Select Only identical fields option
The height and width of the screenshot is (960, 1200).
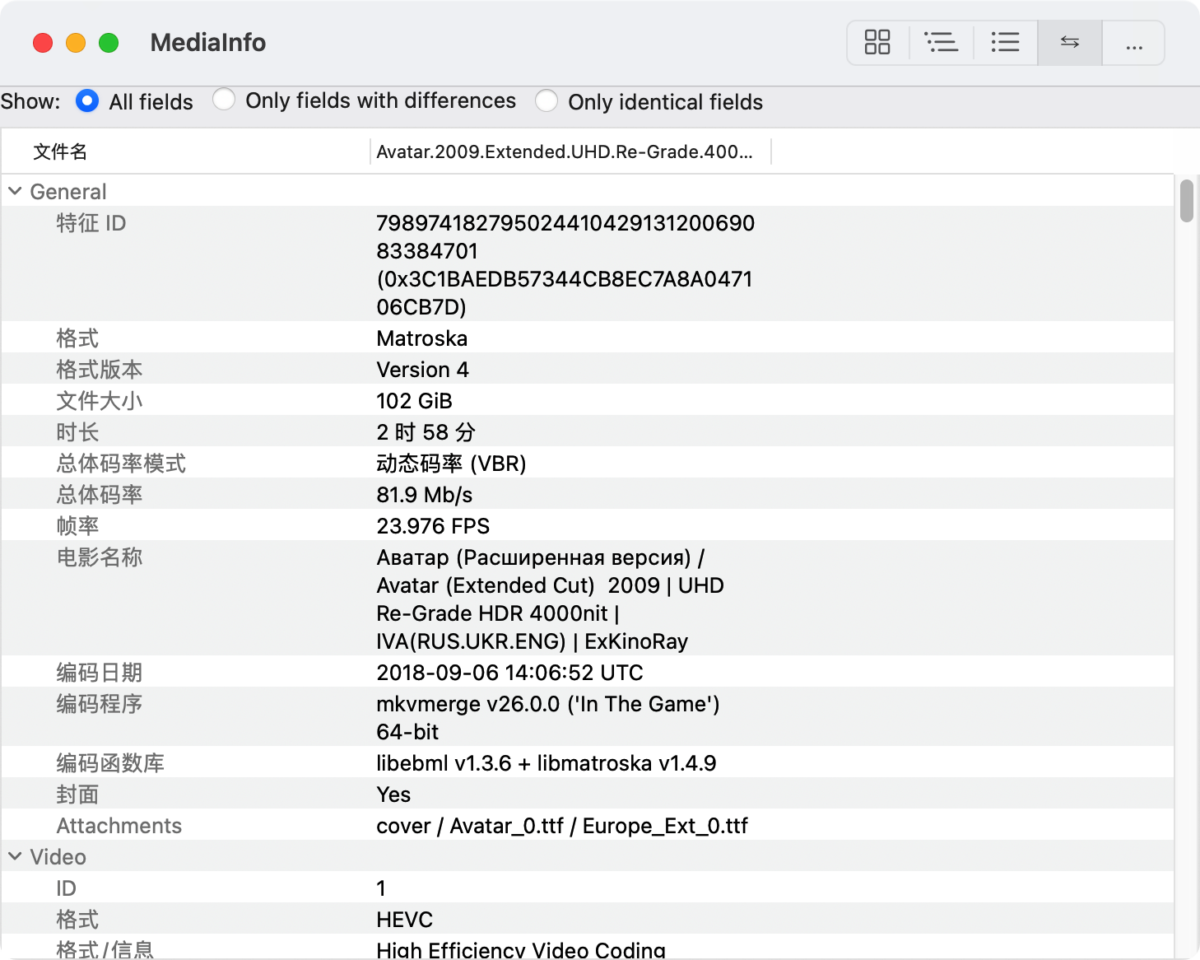coord(546,101)
